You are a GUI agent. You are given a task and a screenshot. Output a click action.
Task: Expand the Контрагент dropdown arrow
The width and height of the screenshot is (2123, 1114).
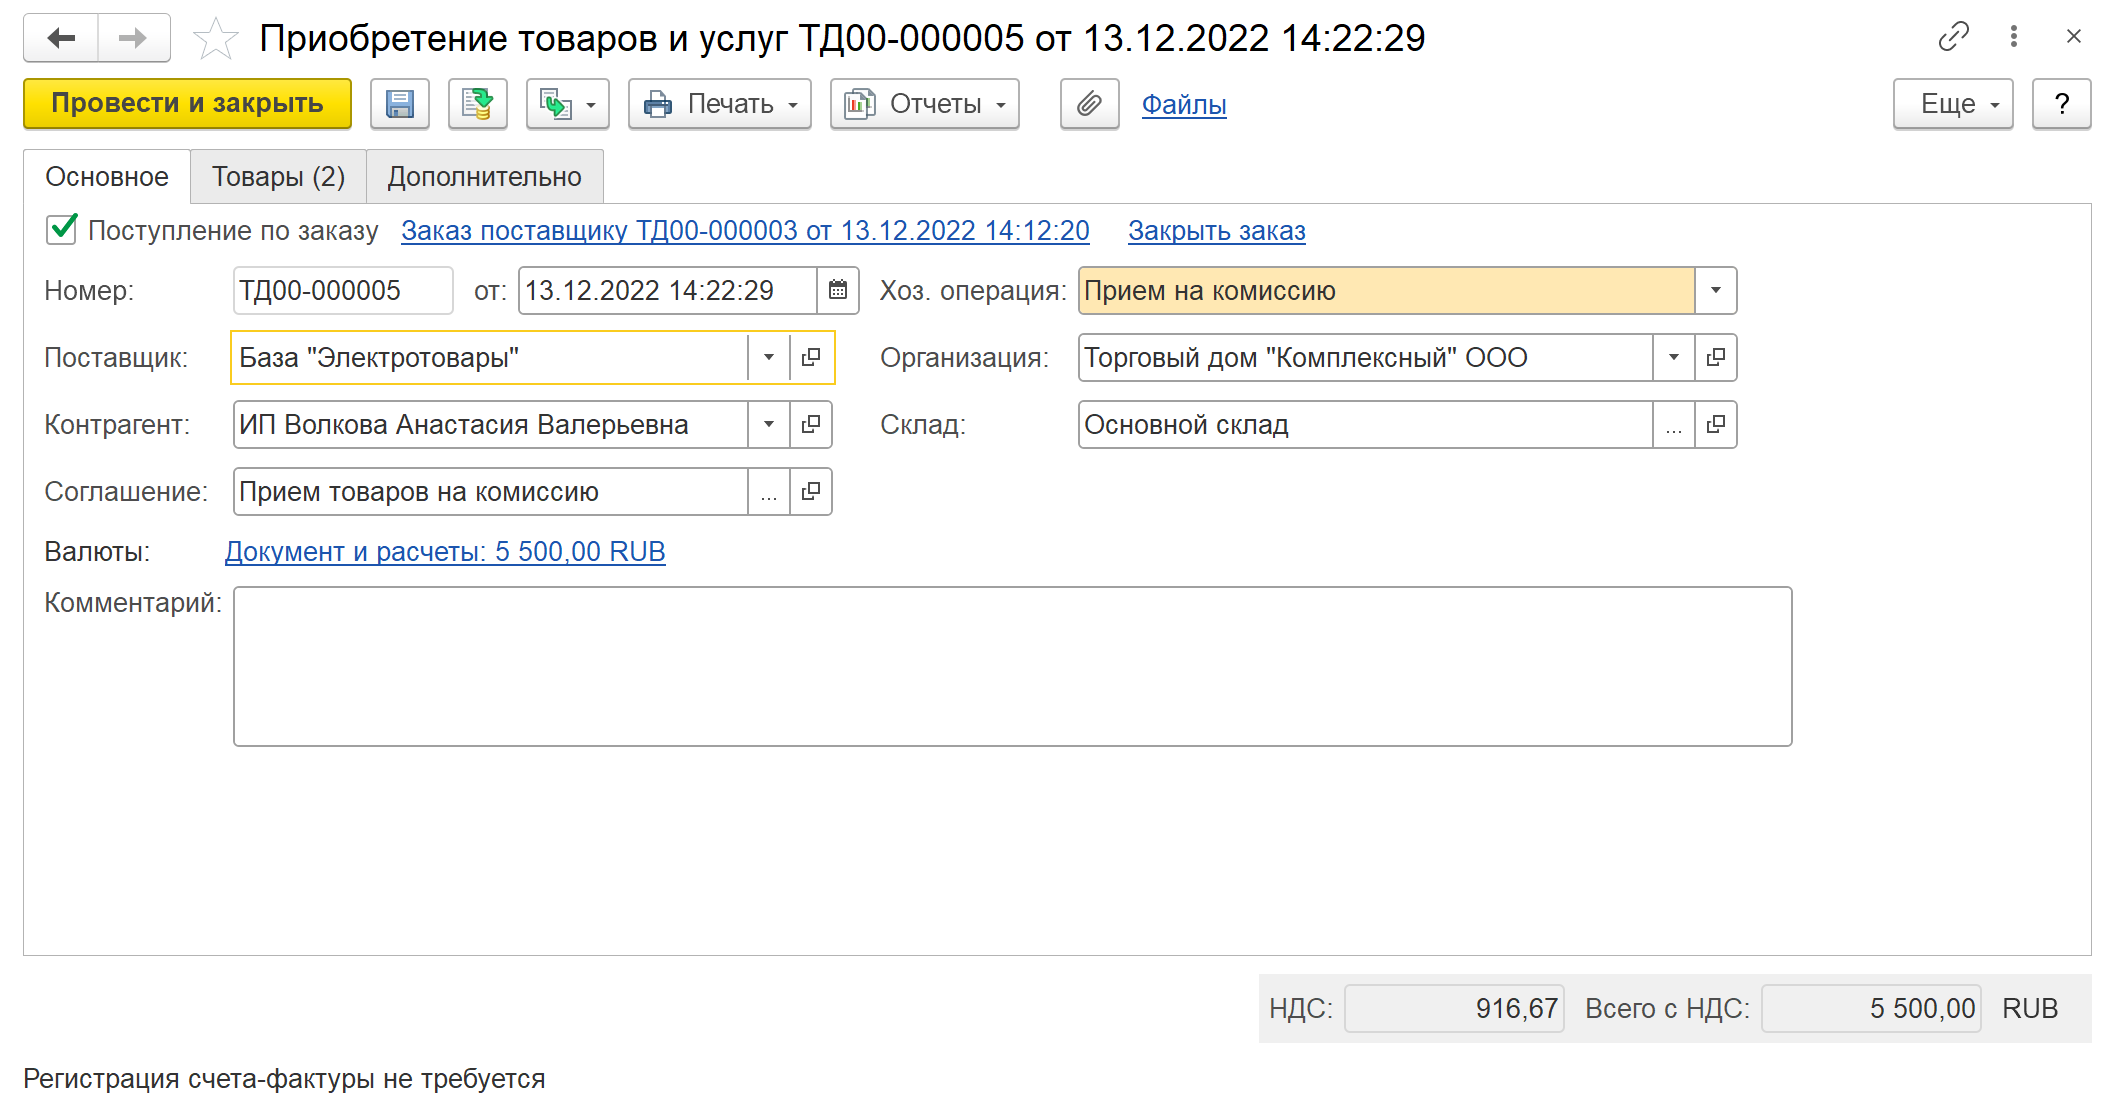(x=768, y=424)
